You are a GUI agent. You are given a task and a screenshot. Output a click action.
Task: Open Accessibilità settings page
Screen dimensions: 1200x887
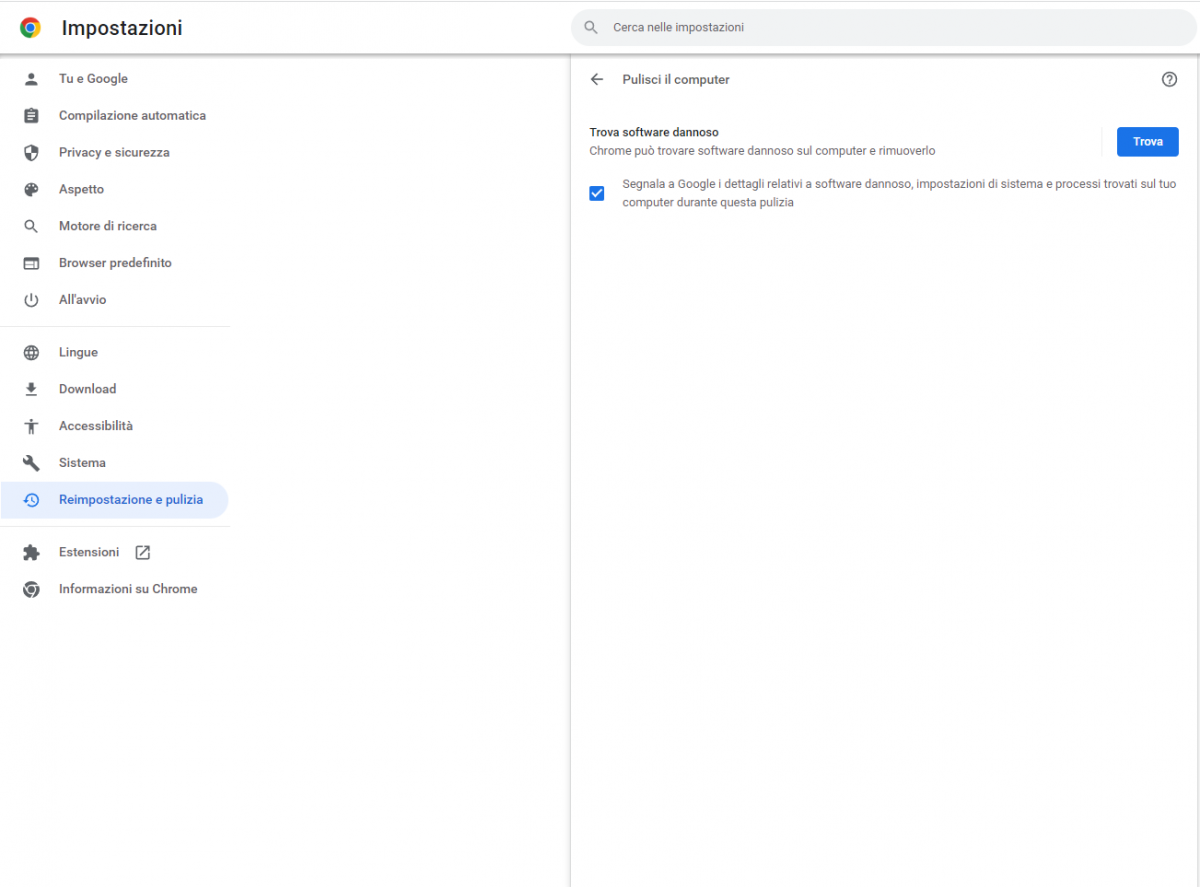96,426
